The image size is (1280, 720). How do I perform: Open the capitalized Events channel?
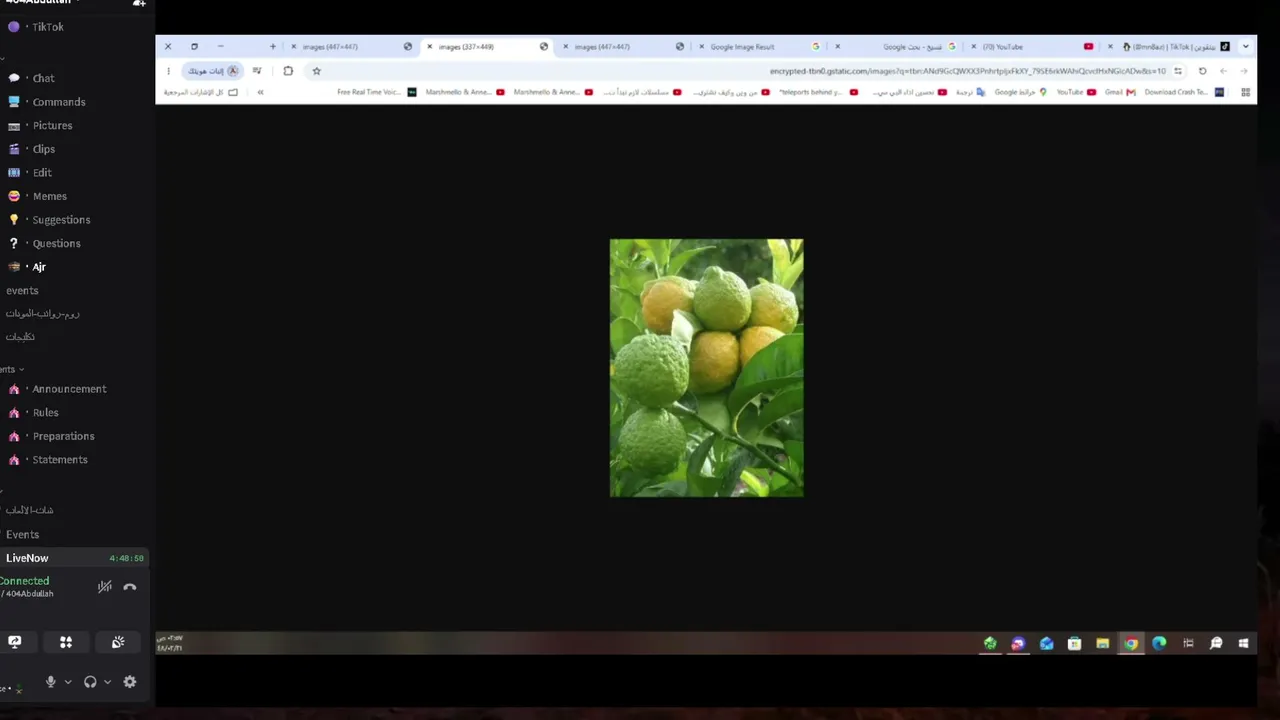click(x=22, y=535)
